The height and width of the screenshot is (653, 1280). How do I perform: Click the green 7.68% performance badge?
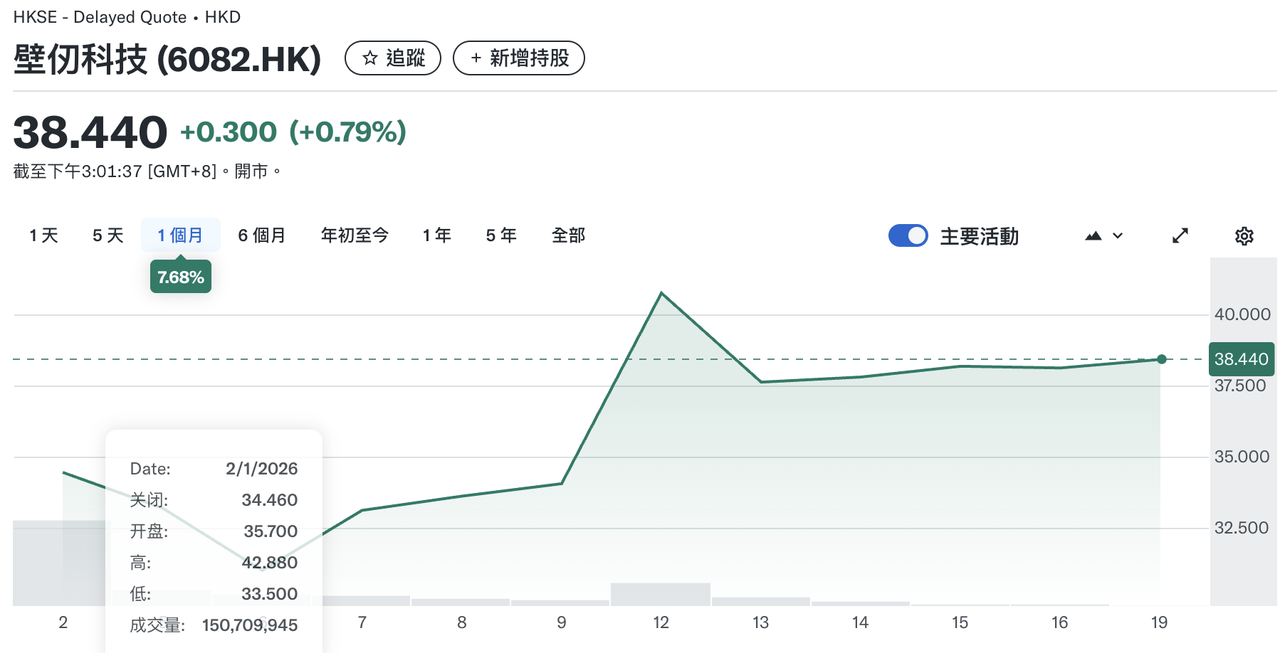pos(180,276)
